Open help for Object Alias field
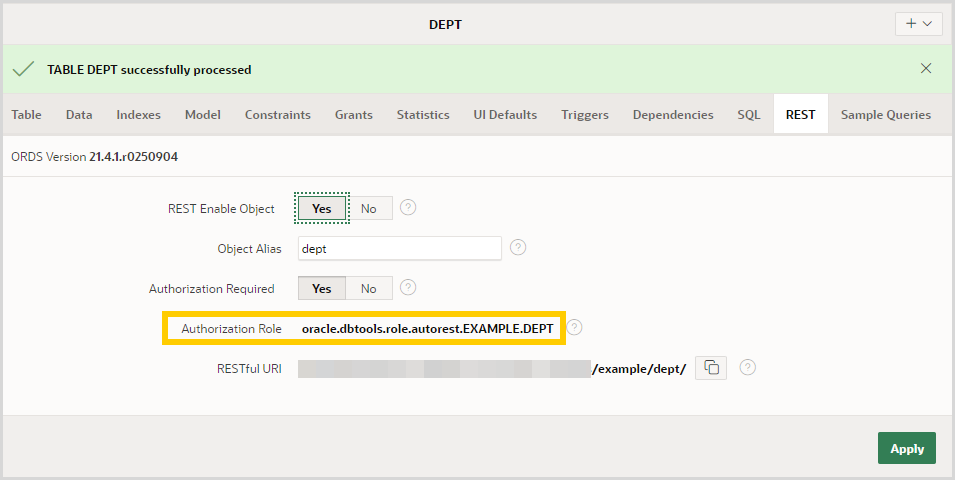This screenshot has width=955, height=480. tap(518, 247)
